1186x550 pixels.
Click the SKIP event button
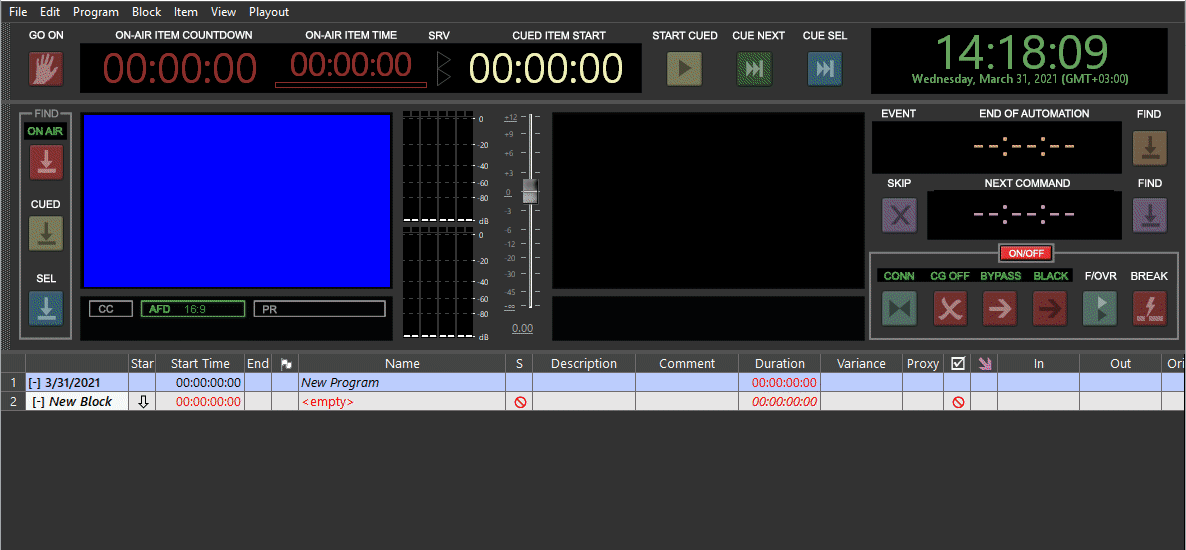click(899, 215)
